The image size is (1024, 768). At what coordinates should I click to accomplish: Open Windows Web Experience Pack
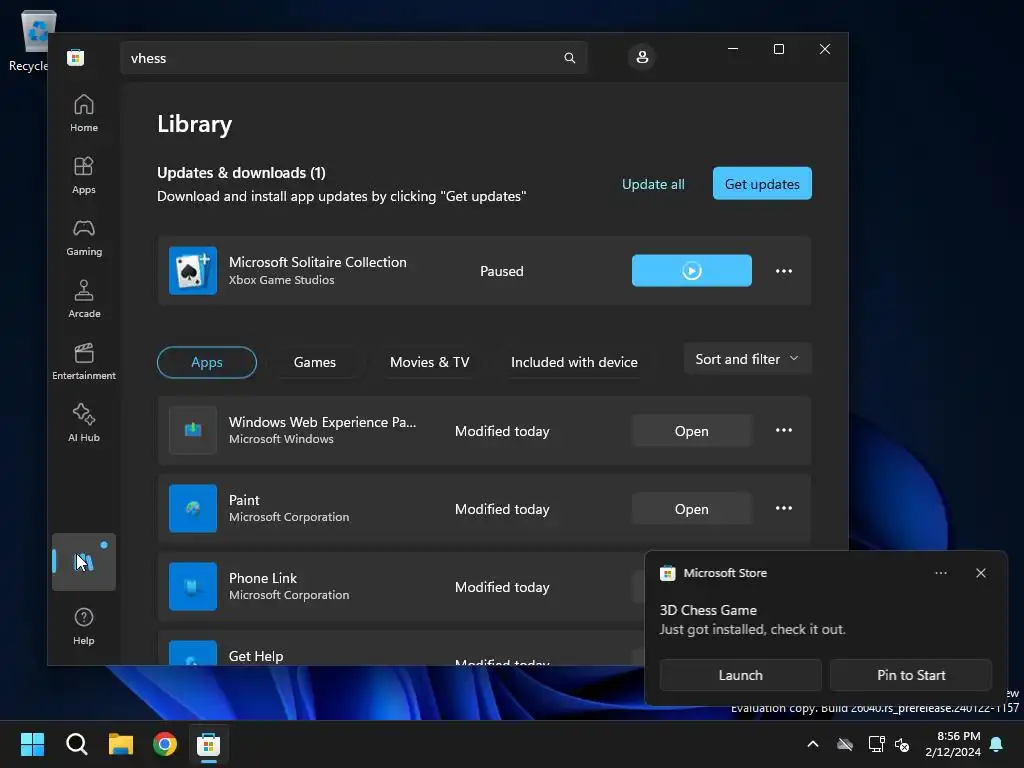coord(692,431)
